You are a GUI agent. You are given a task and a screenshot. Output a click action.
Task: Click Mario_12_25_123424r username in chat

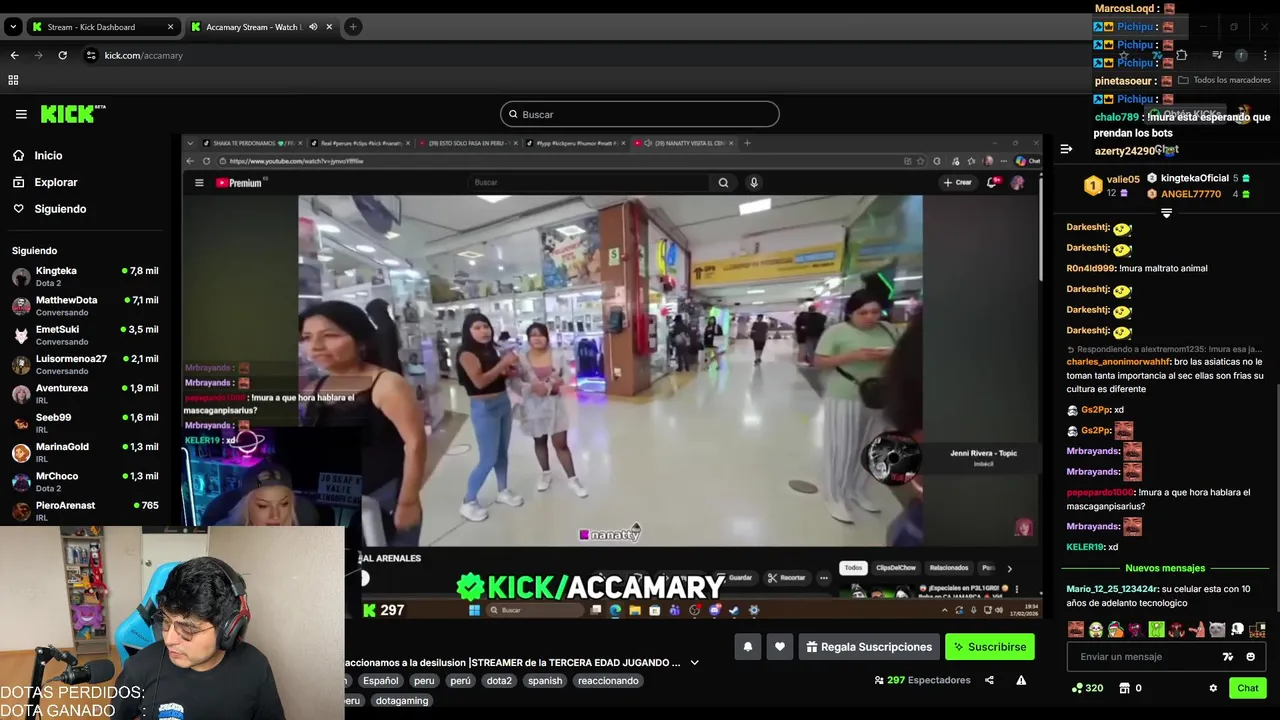(1112, 589)
